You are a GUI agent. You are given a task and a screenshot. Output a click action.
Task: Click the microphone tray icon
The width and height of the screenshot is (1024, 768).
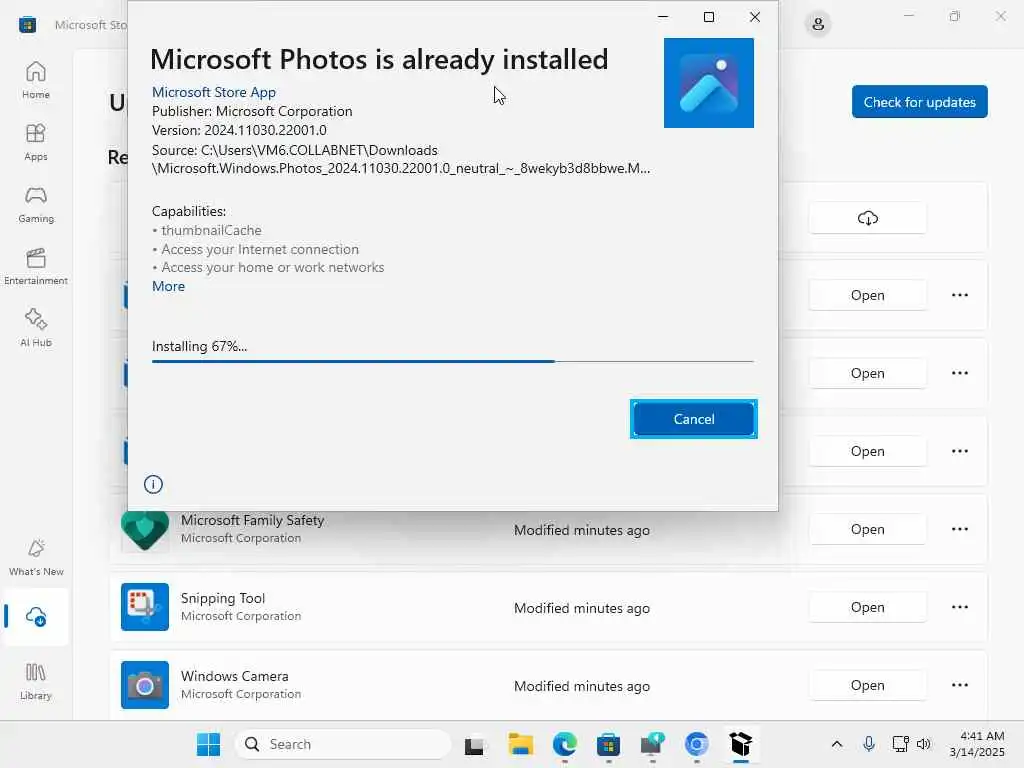coord(869,744)
